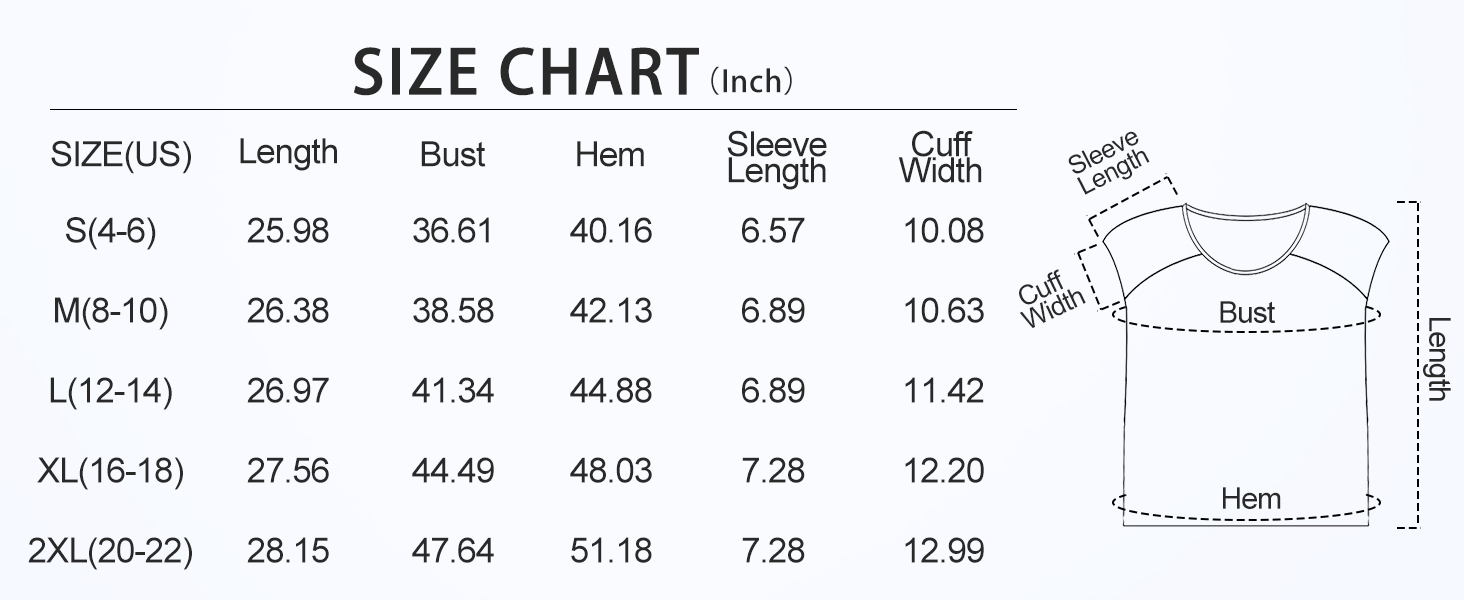Select the Cuff Width column header

coord(941,158)
